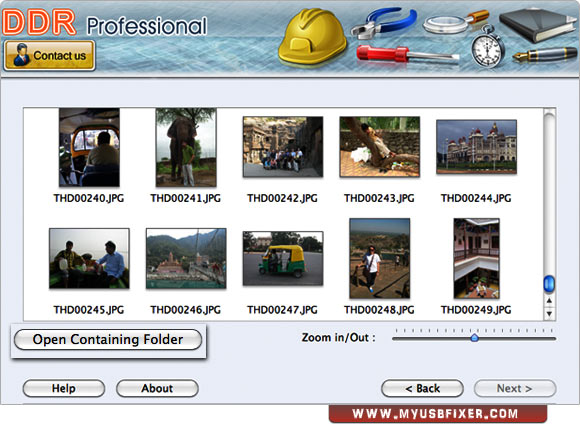Screen dimensions: 580x424
Task: Select the THD00240.JPG auto-rickshaw interior thumbnail
Action: (x=90, y=147)
